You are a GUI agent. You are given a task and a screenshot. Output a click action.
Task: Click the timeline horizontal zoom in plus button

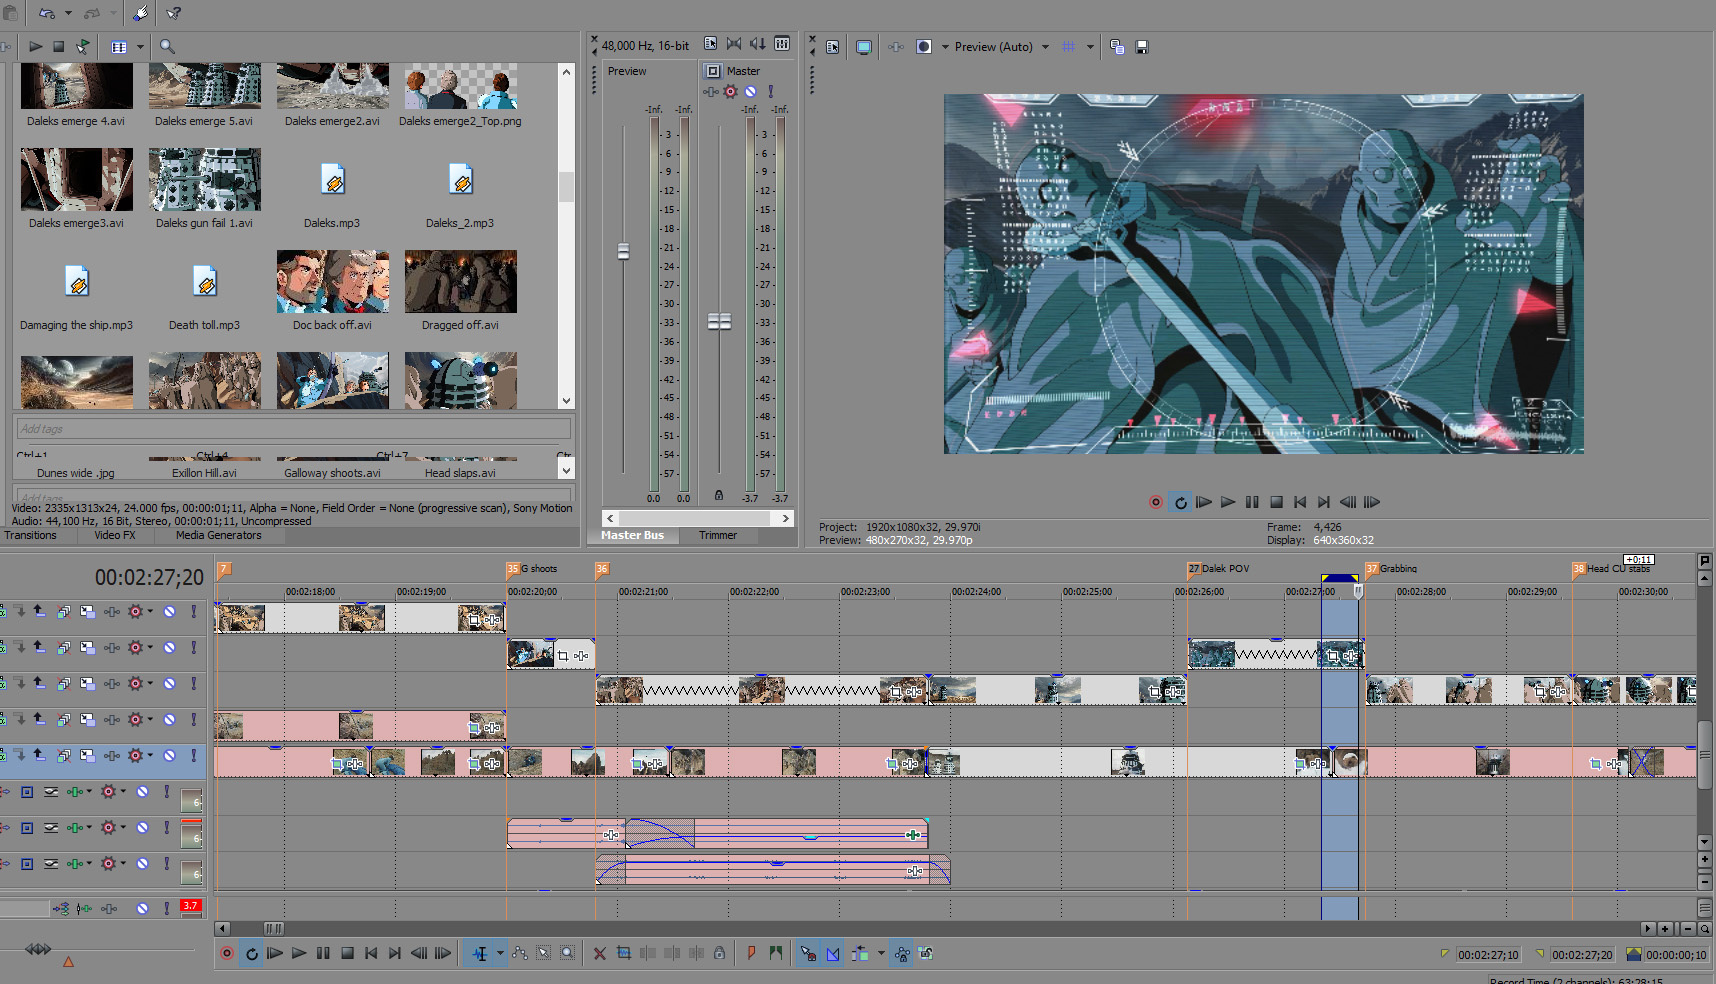(x=1666, y=929)
